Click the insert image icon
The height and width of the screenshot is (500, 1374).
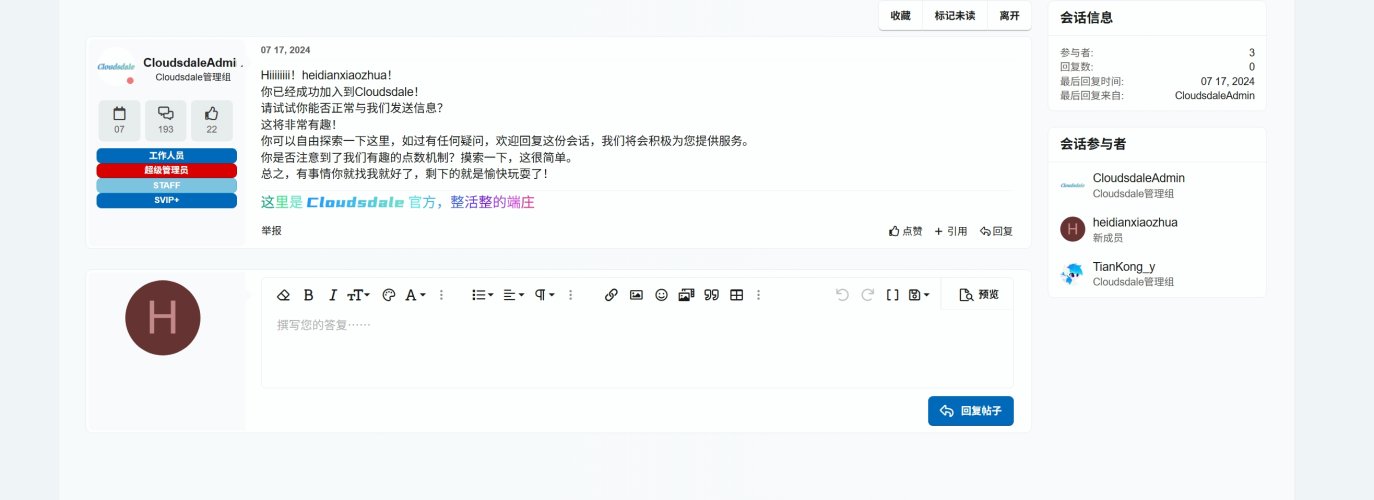[x=636, y=295]
